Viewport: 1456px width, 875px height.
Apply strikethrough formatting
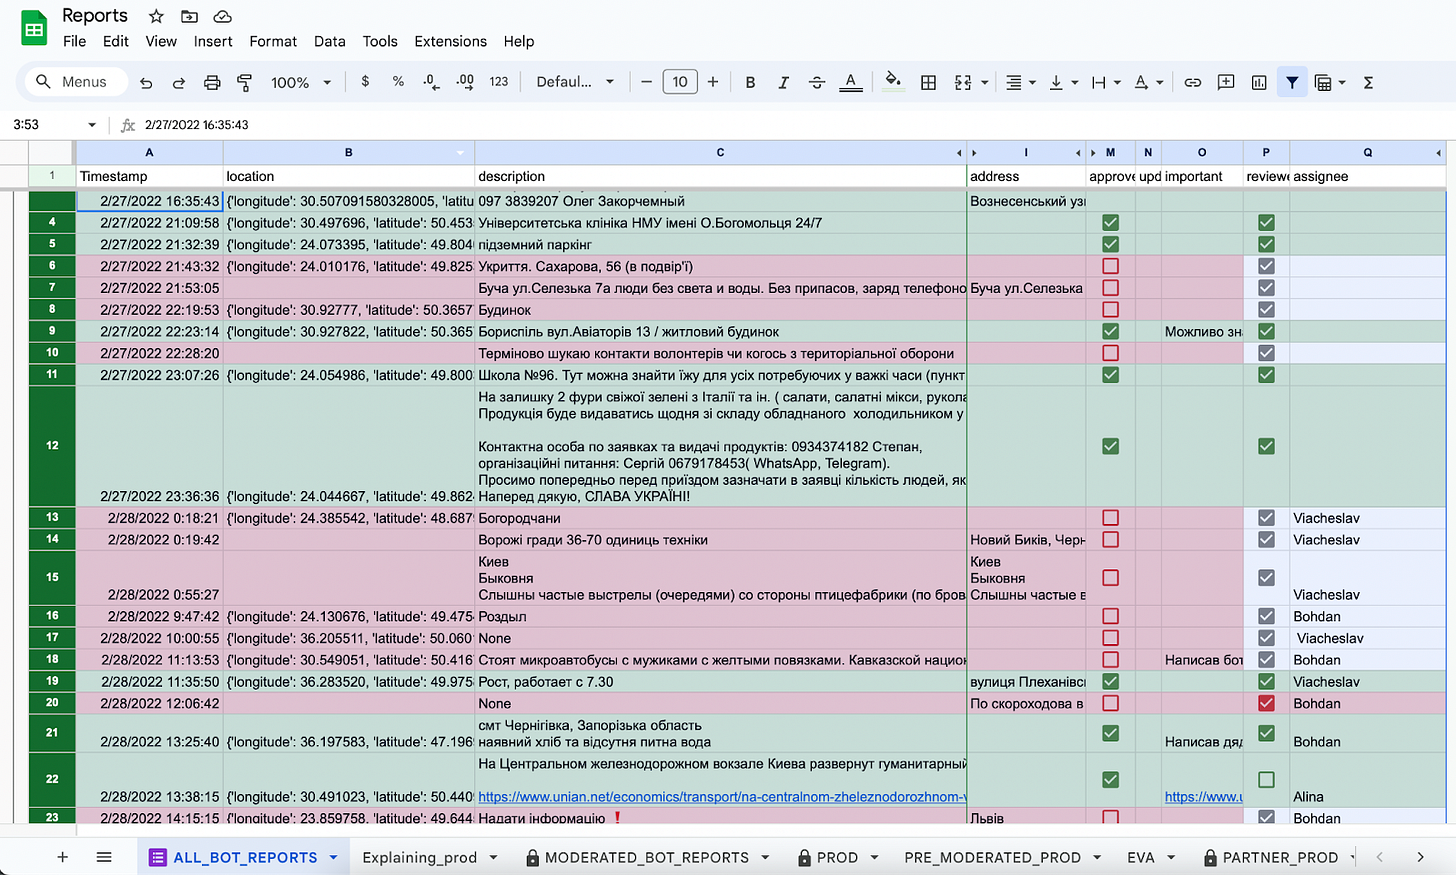click(x=817, y=83)
